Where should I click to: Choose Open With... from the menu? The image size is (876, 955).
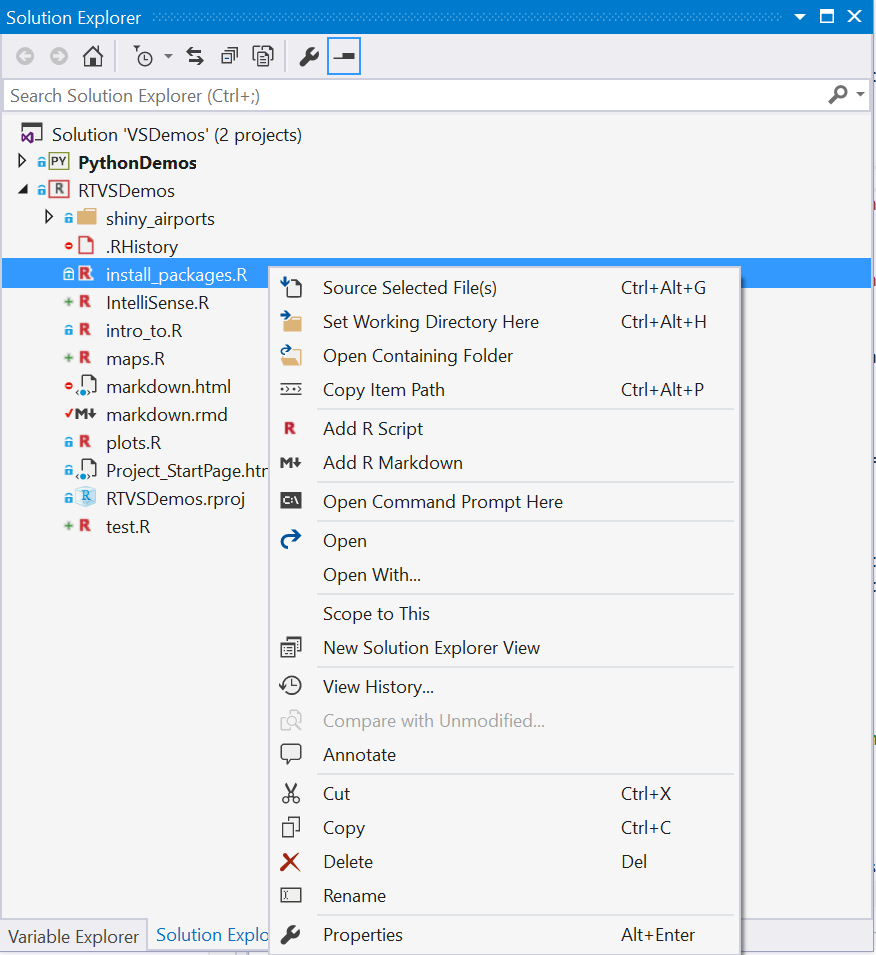[x=504, y=575]
